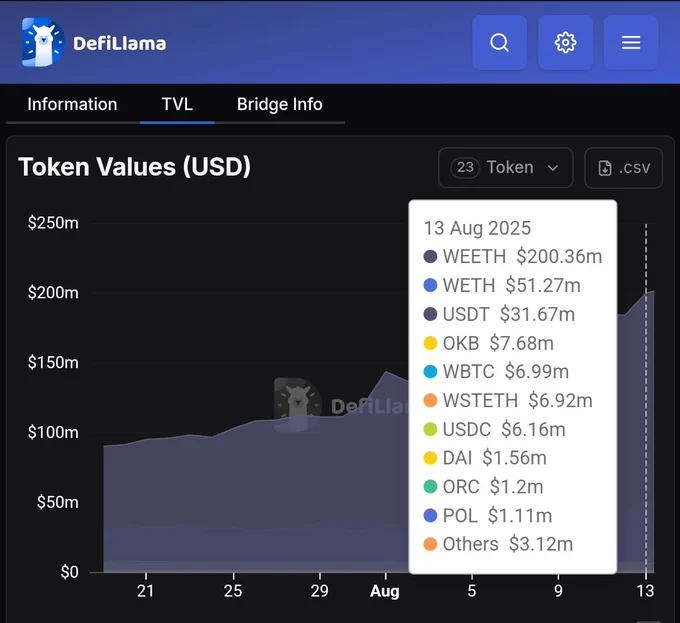Click the USDC green color dot
The image size is (680, 623).
point(430,429)
